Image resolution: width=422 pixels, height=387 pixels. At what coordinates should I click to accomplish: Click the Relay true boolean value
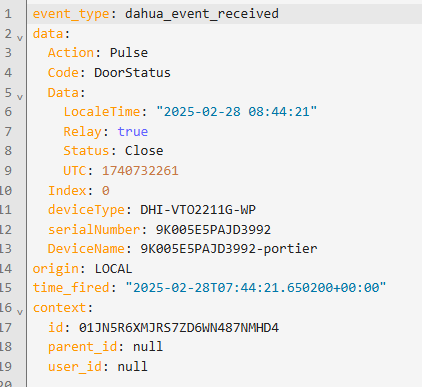(x=132, y=131)
